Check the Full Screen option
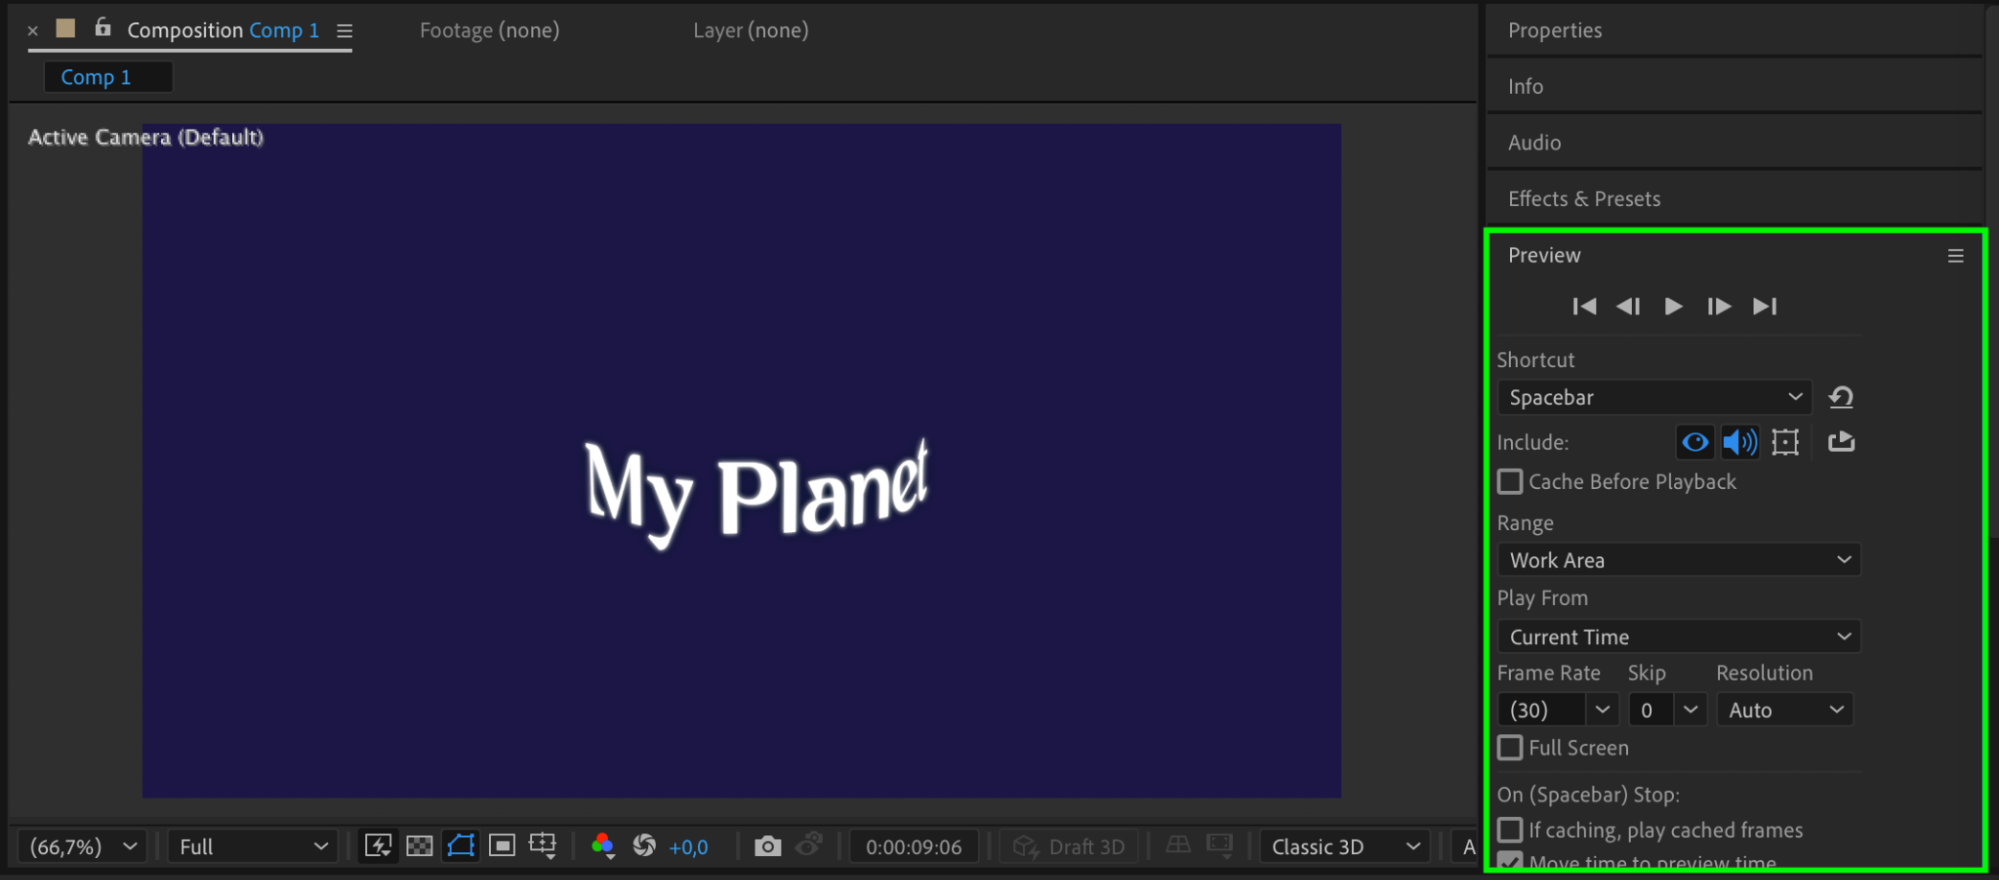Viewport: 1999px width, 881px height. pos(1510,748)
